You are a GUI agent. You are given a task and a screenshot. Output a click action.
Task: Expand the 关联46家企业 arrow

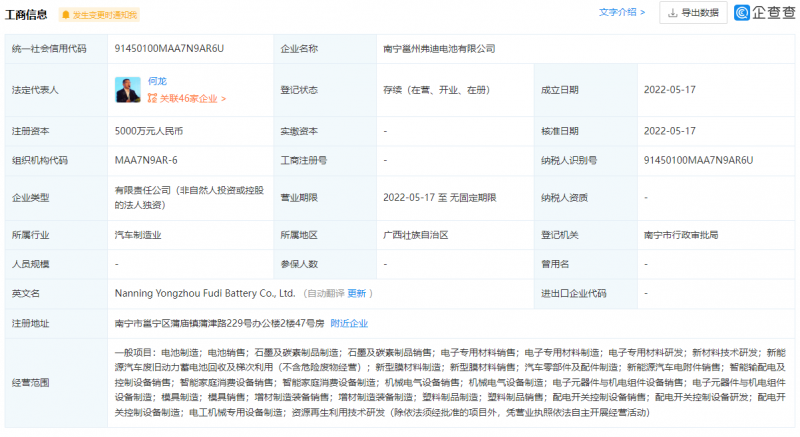pyautogui.click(x=223, y=99)
